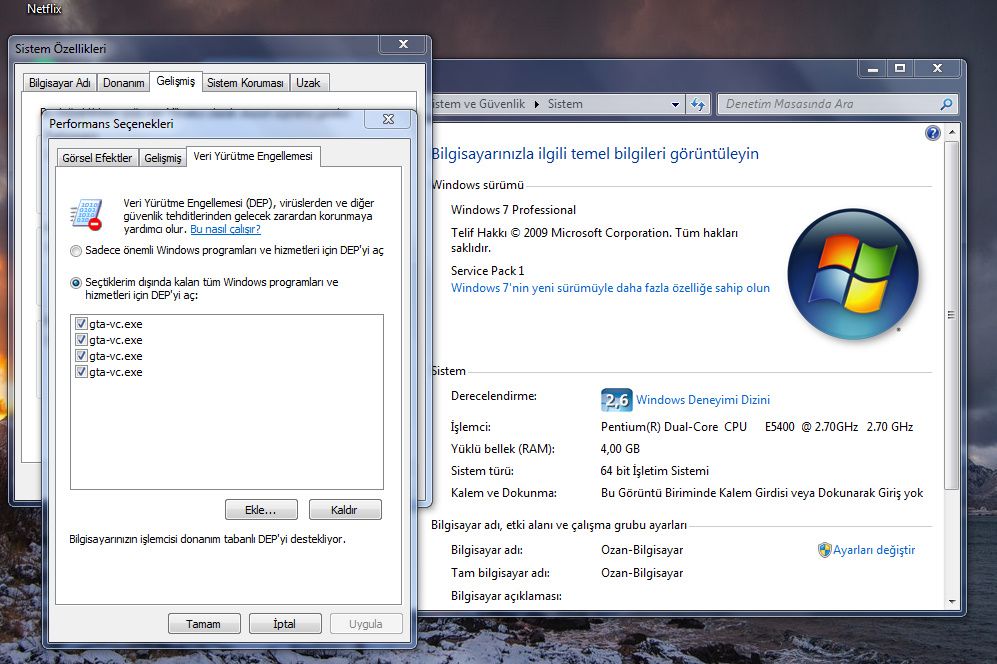997x664 pixels.
Task: Close the Sistem Özellikleri window
Action: [x=403, y=44]
